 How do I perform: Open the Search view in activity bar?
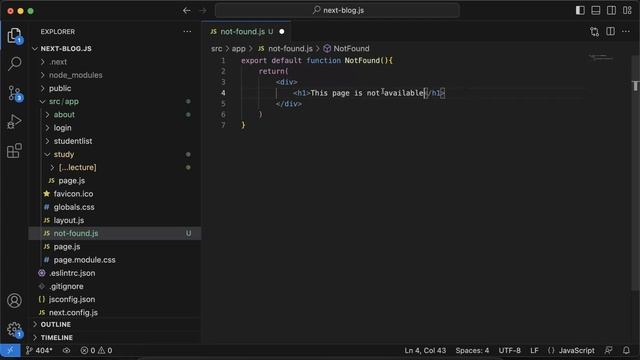pos(14,63)
